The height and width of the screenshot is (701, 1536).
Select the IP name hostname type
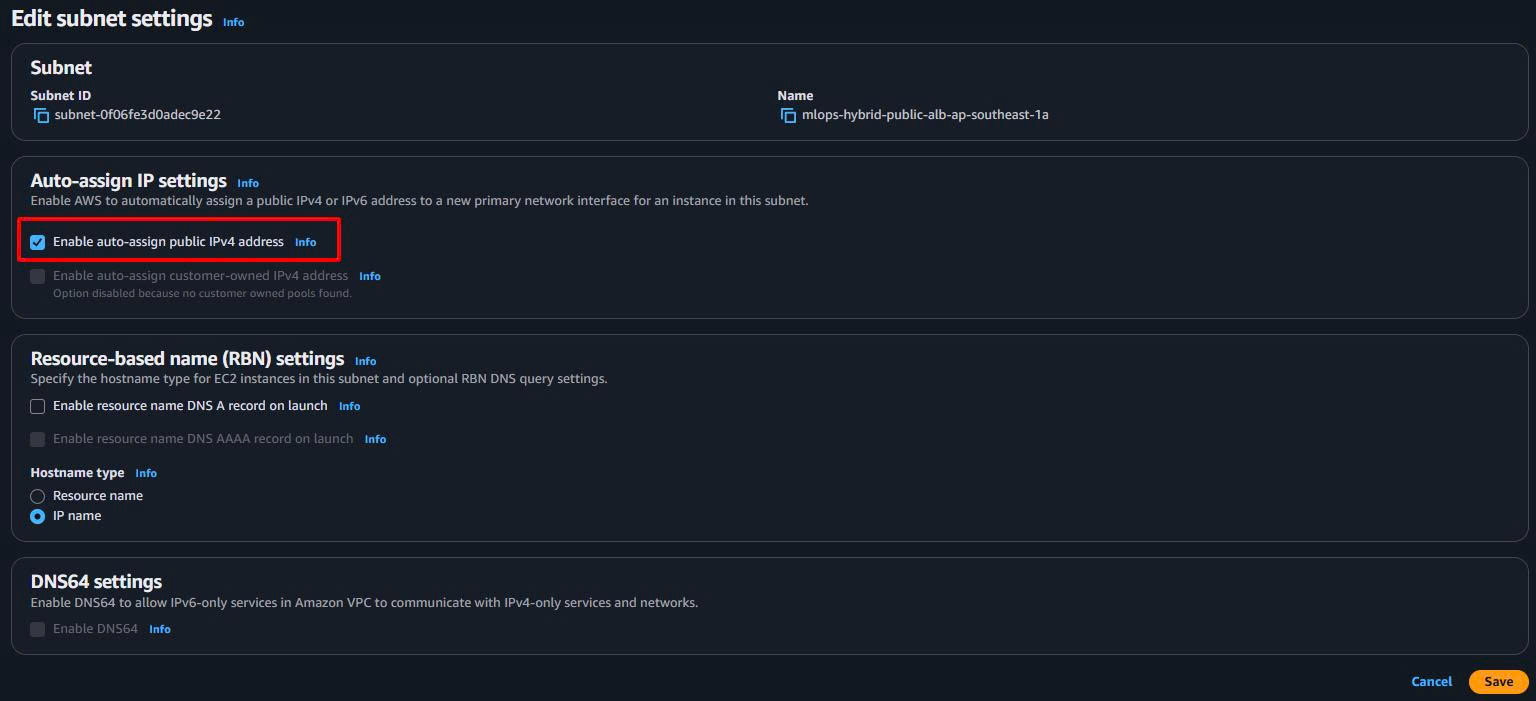(38, 516)
